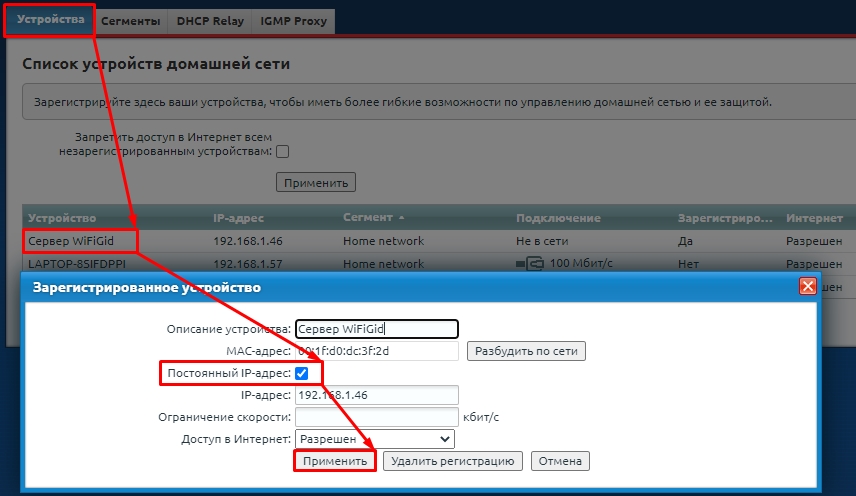Click Нет registered value for LAPTOP-8SIFDPPI
The width and height of the screenshot is (856, 496).
pyautogui.click(x=688, y=264)
